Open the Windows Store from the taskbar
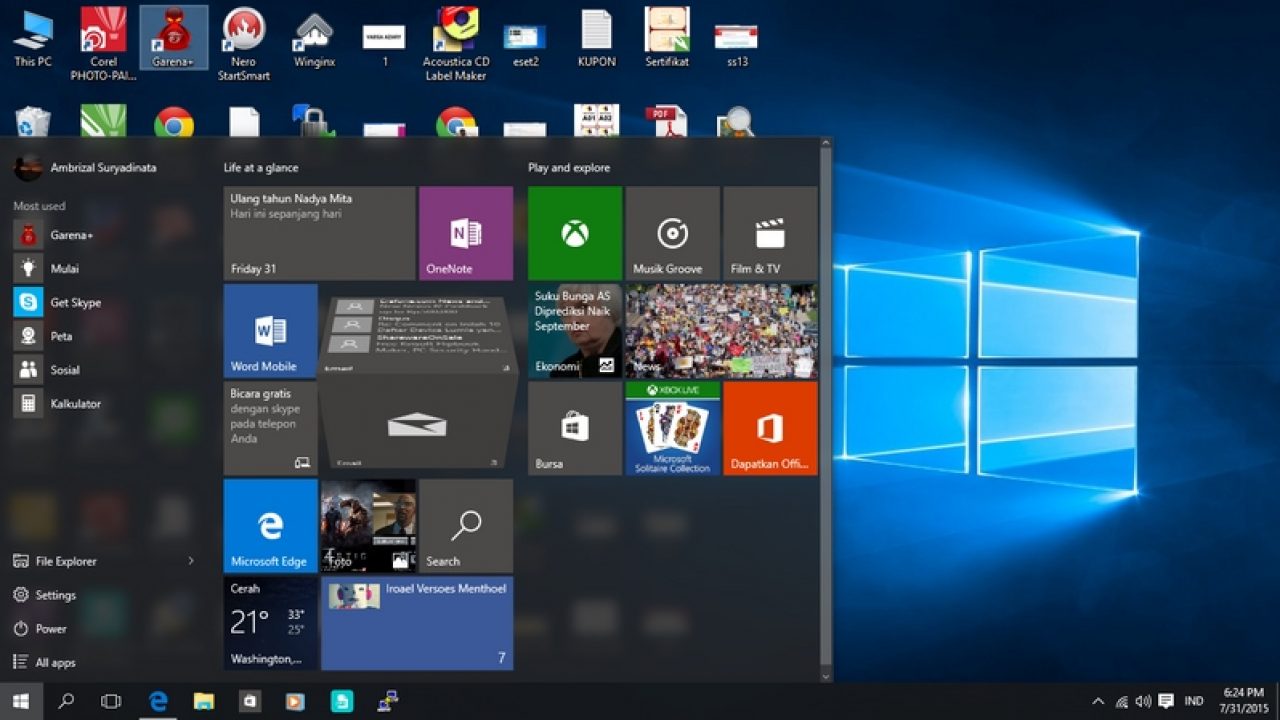Screen dimensions: 1280x720 (x=249, y=701)
